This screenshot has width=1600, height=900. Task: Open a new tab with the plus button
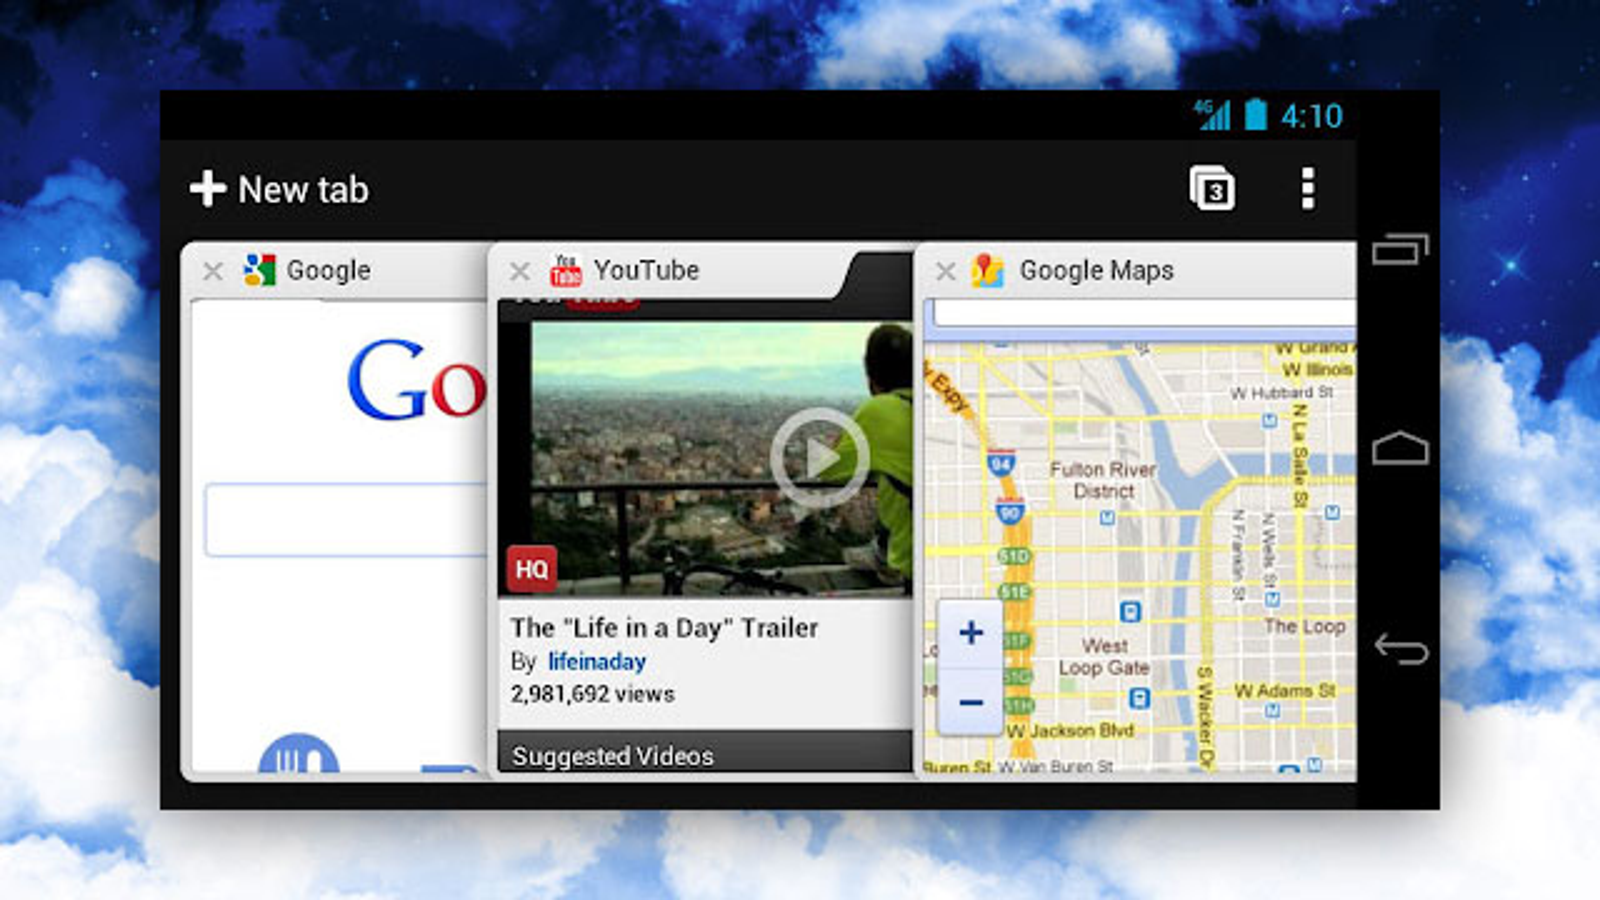click(208, 189)
